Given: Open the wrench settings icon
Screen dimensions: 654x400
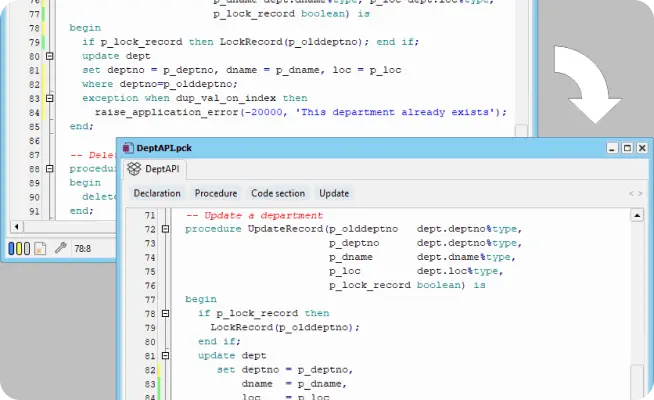Looking at the screenshot, I should click(x=60, y=247).
